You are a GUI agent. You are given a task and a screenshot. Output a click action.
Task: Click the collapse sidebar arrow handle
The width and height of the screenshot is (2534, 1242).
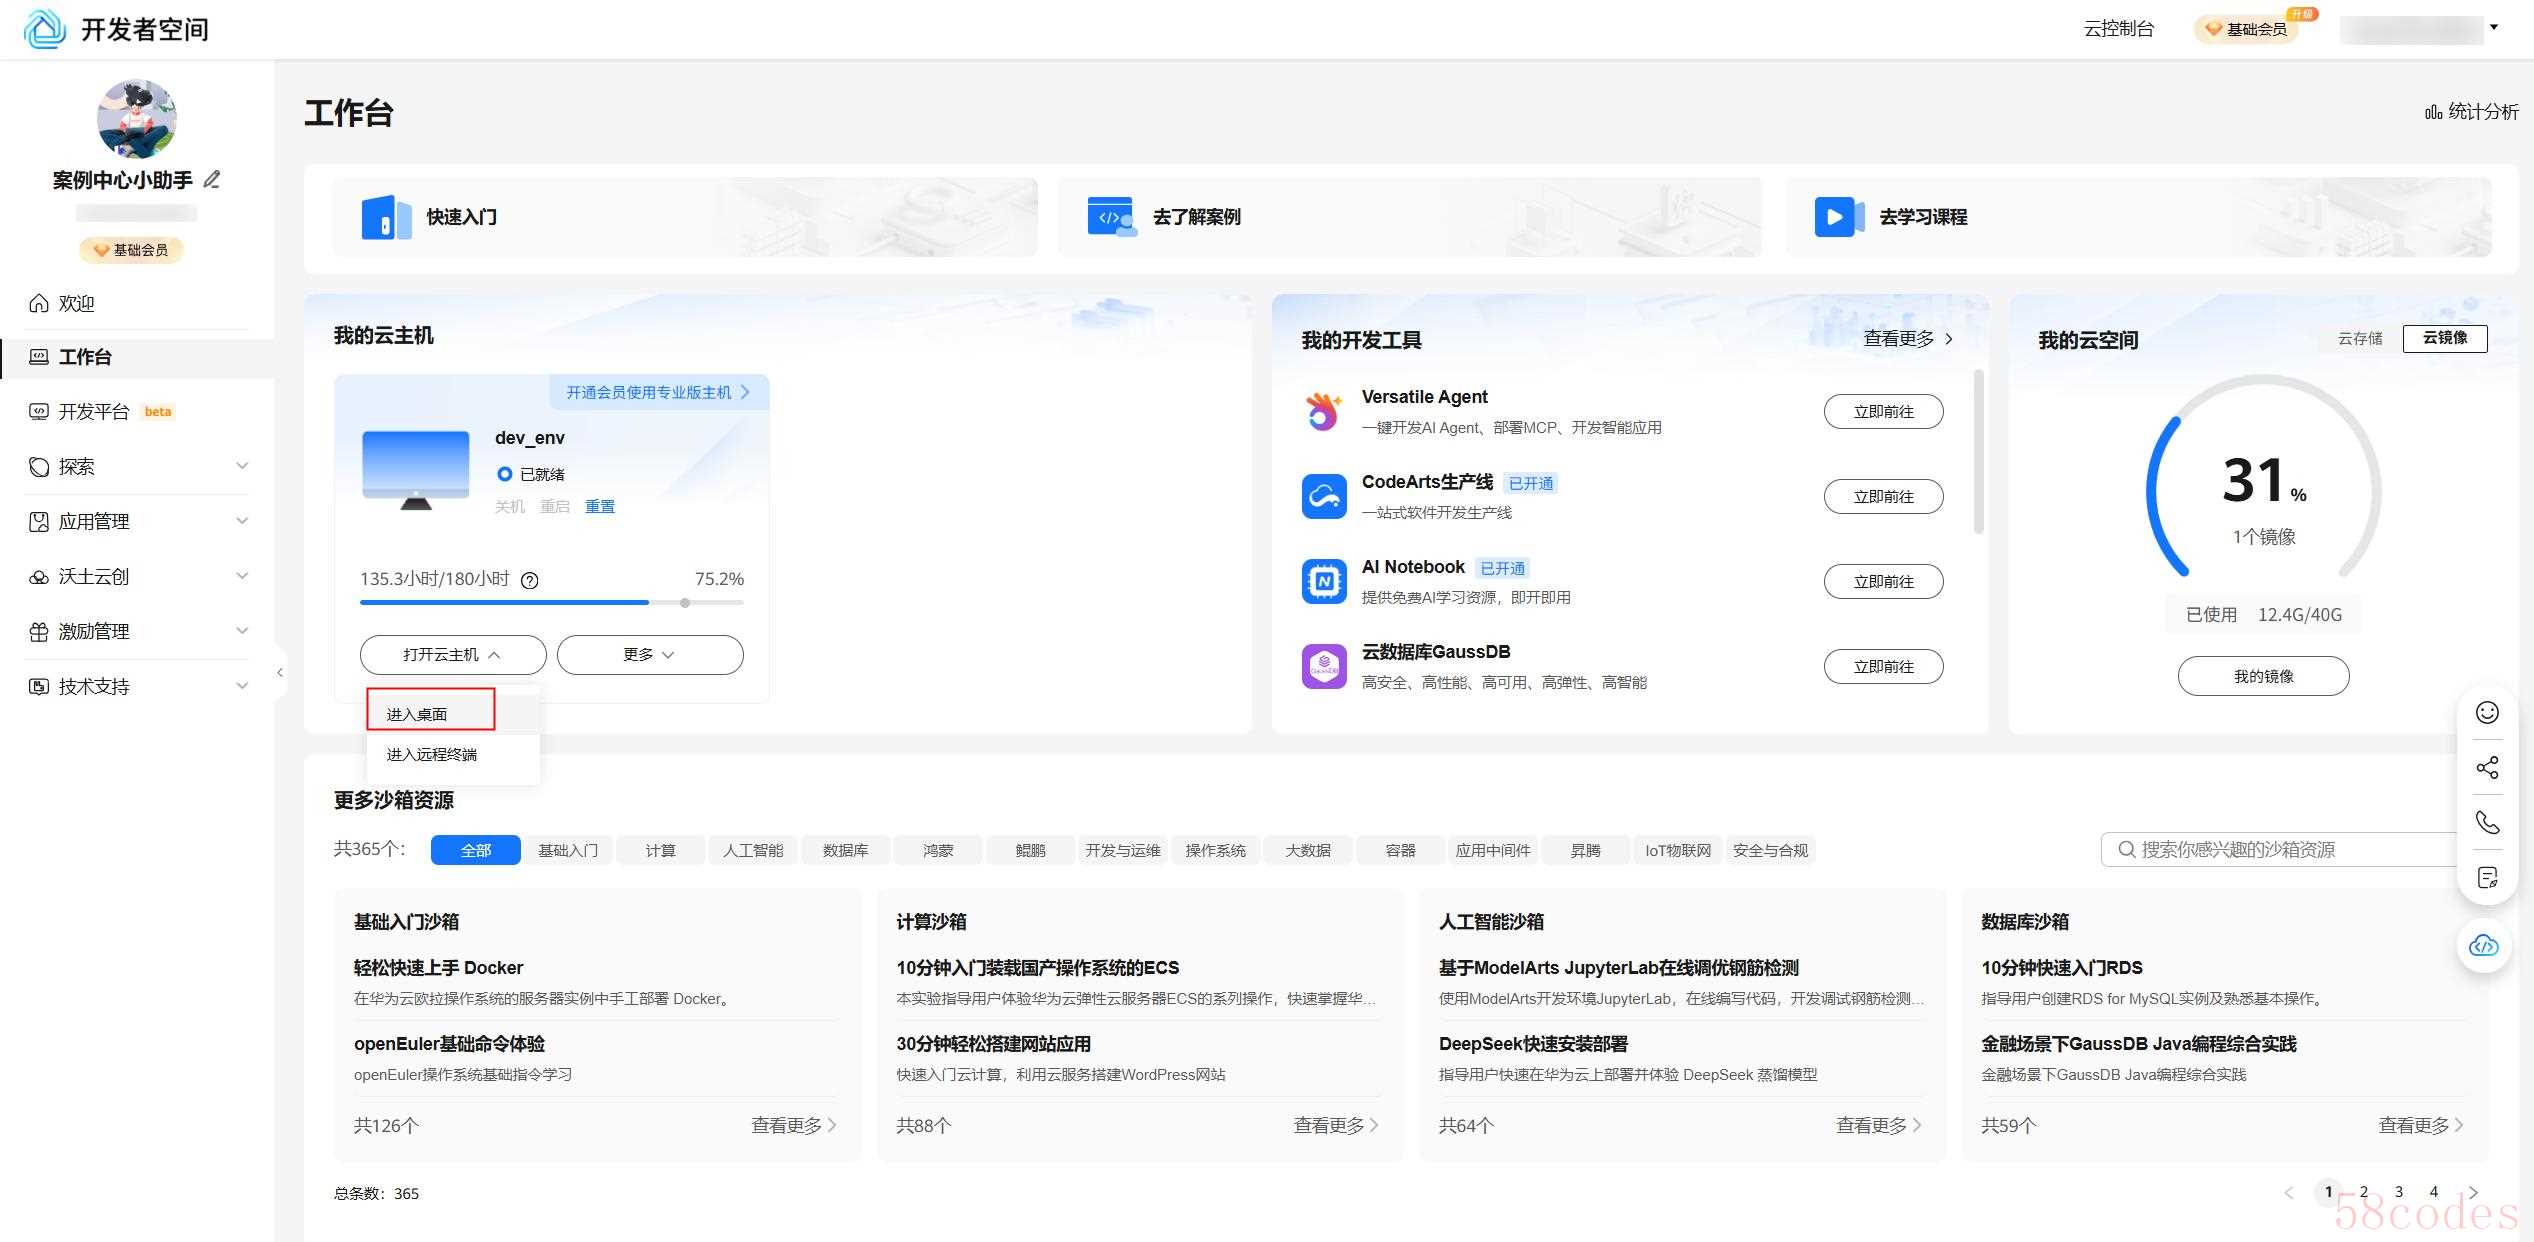point(280,673)
